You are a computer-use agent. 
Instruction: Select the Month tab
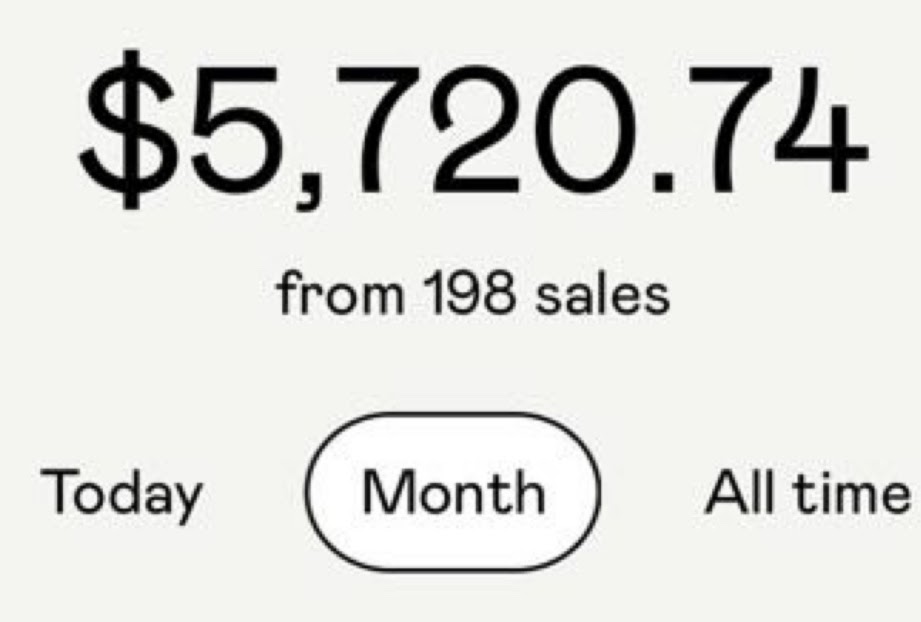click(453, 492)
